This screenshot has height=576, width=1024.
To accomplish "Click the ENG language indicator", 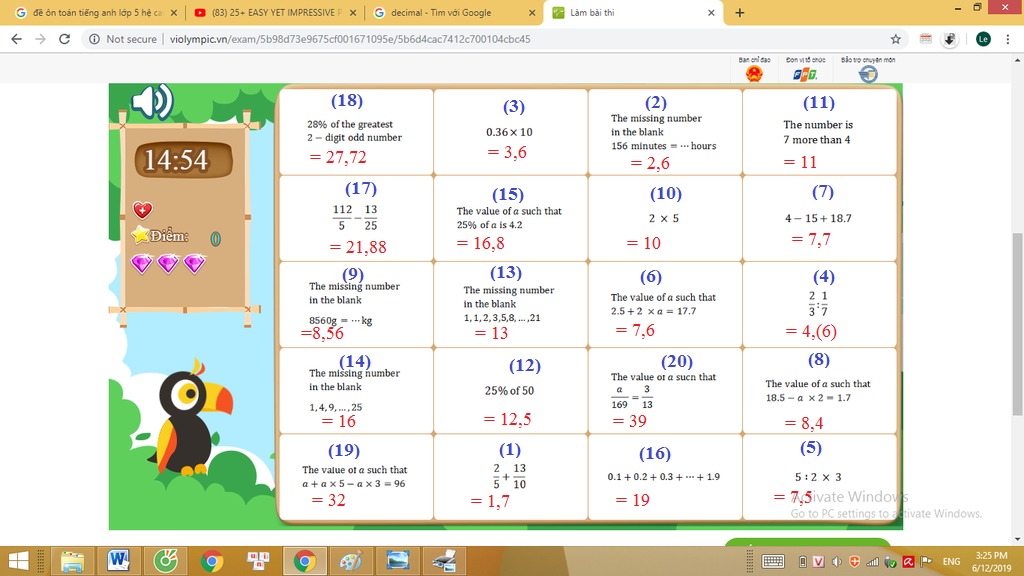I will point(952,562).
